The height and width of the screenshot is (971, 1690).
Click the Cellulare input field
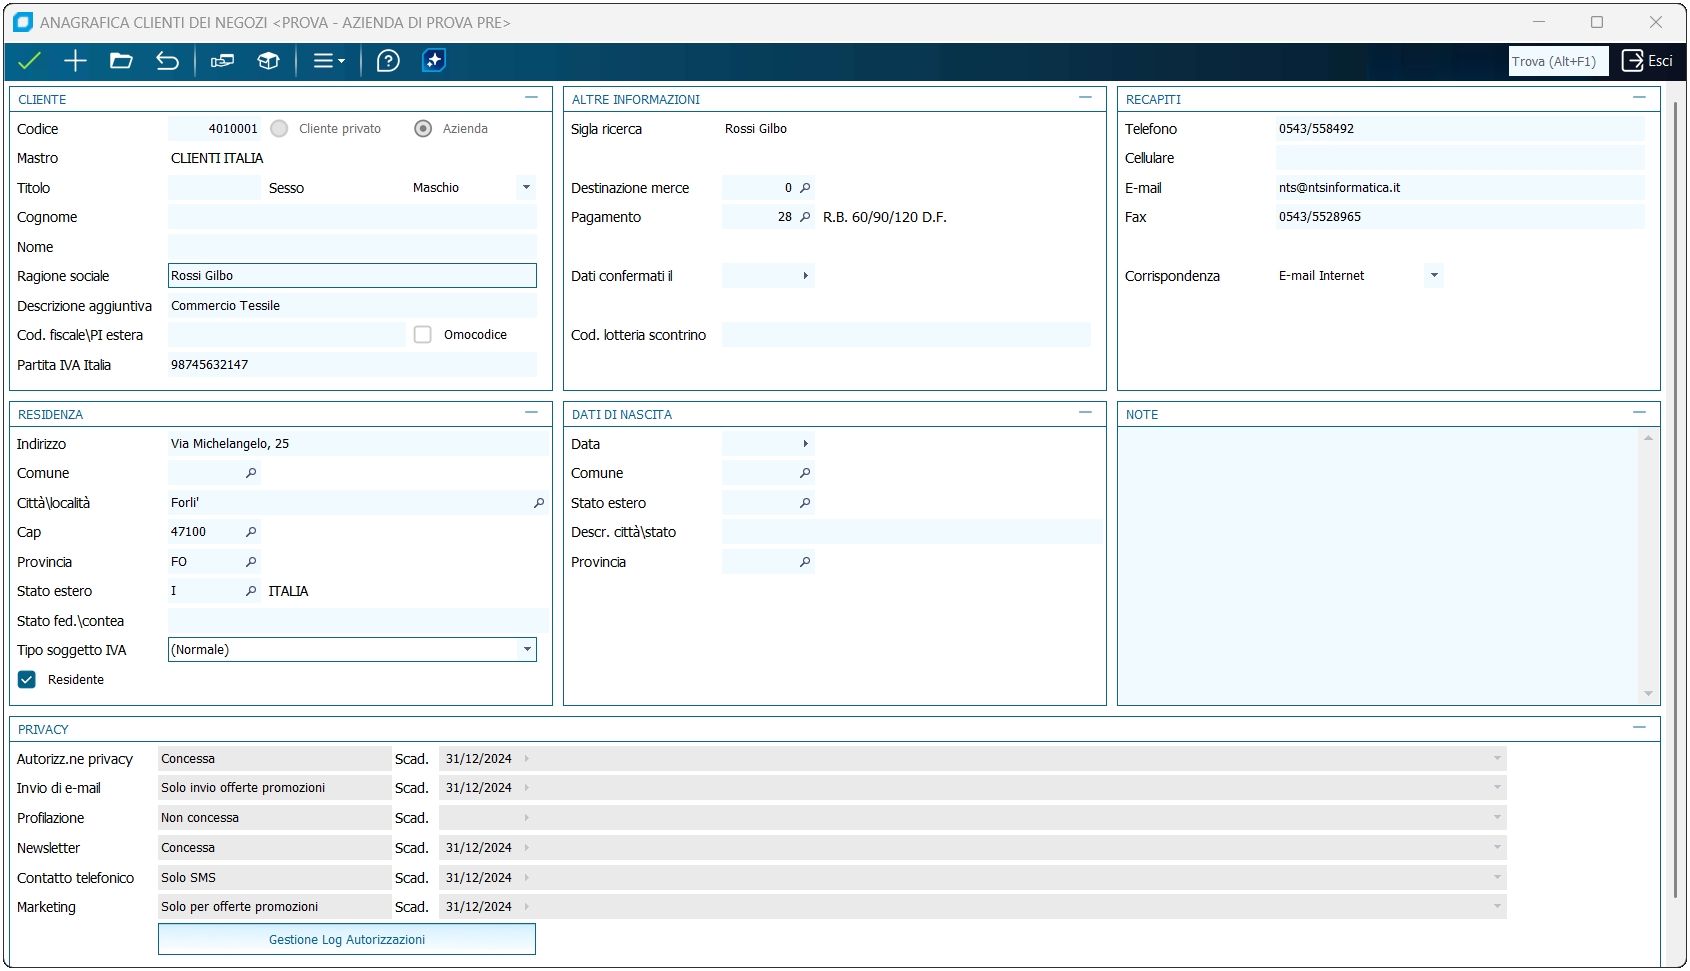tap(1459, 158)
